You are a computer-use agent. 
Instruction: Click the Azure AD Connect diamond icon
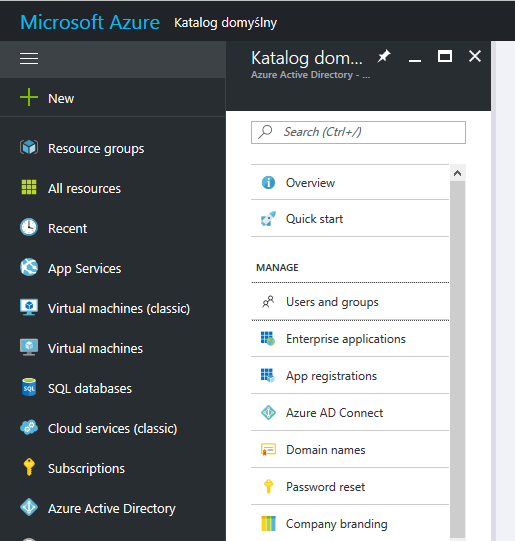(268, 412)
